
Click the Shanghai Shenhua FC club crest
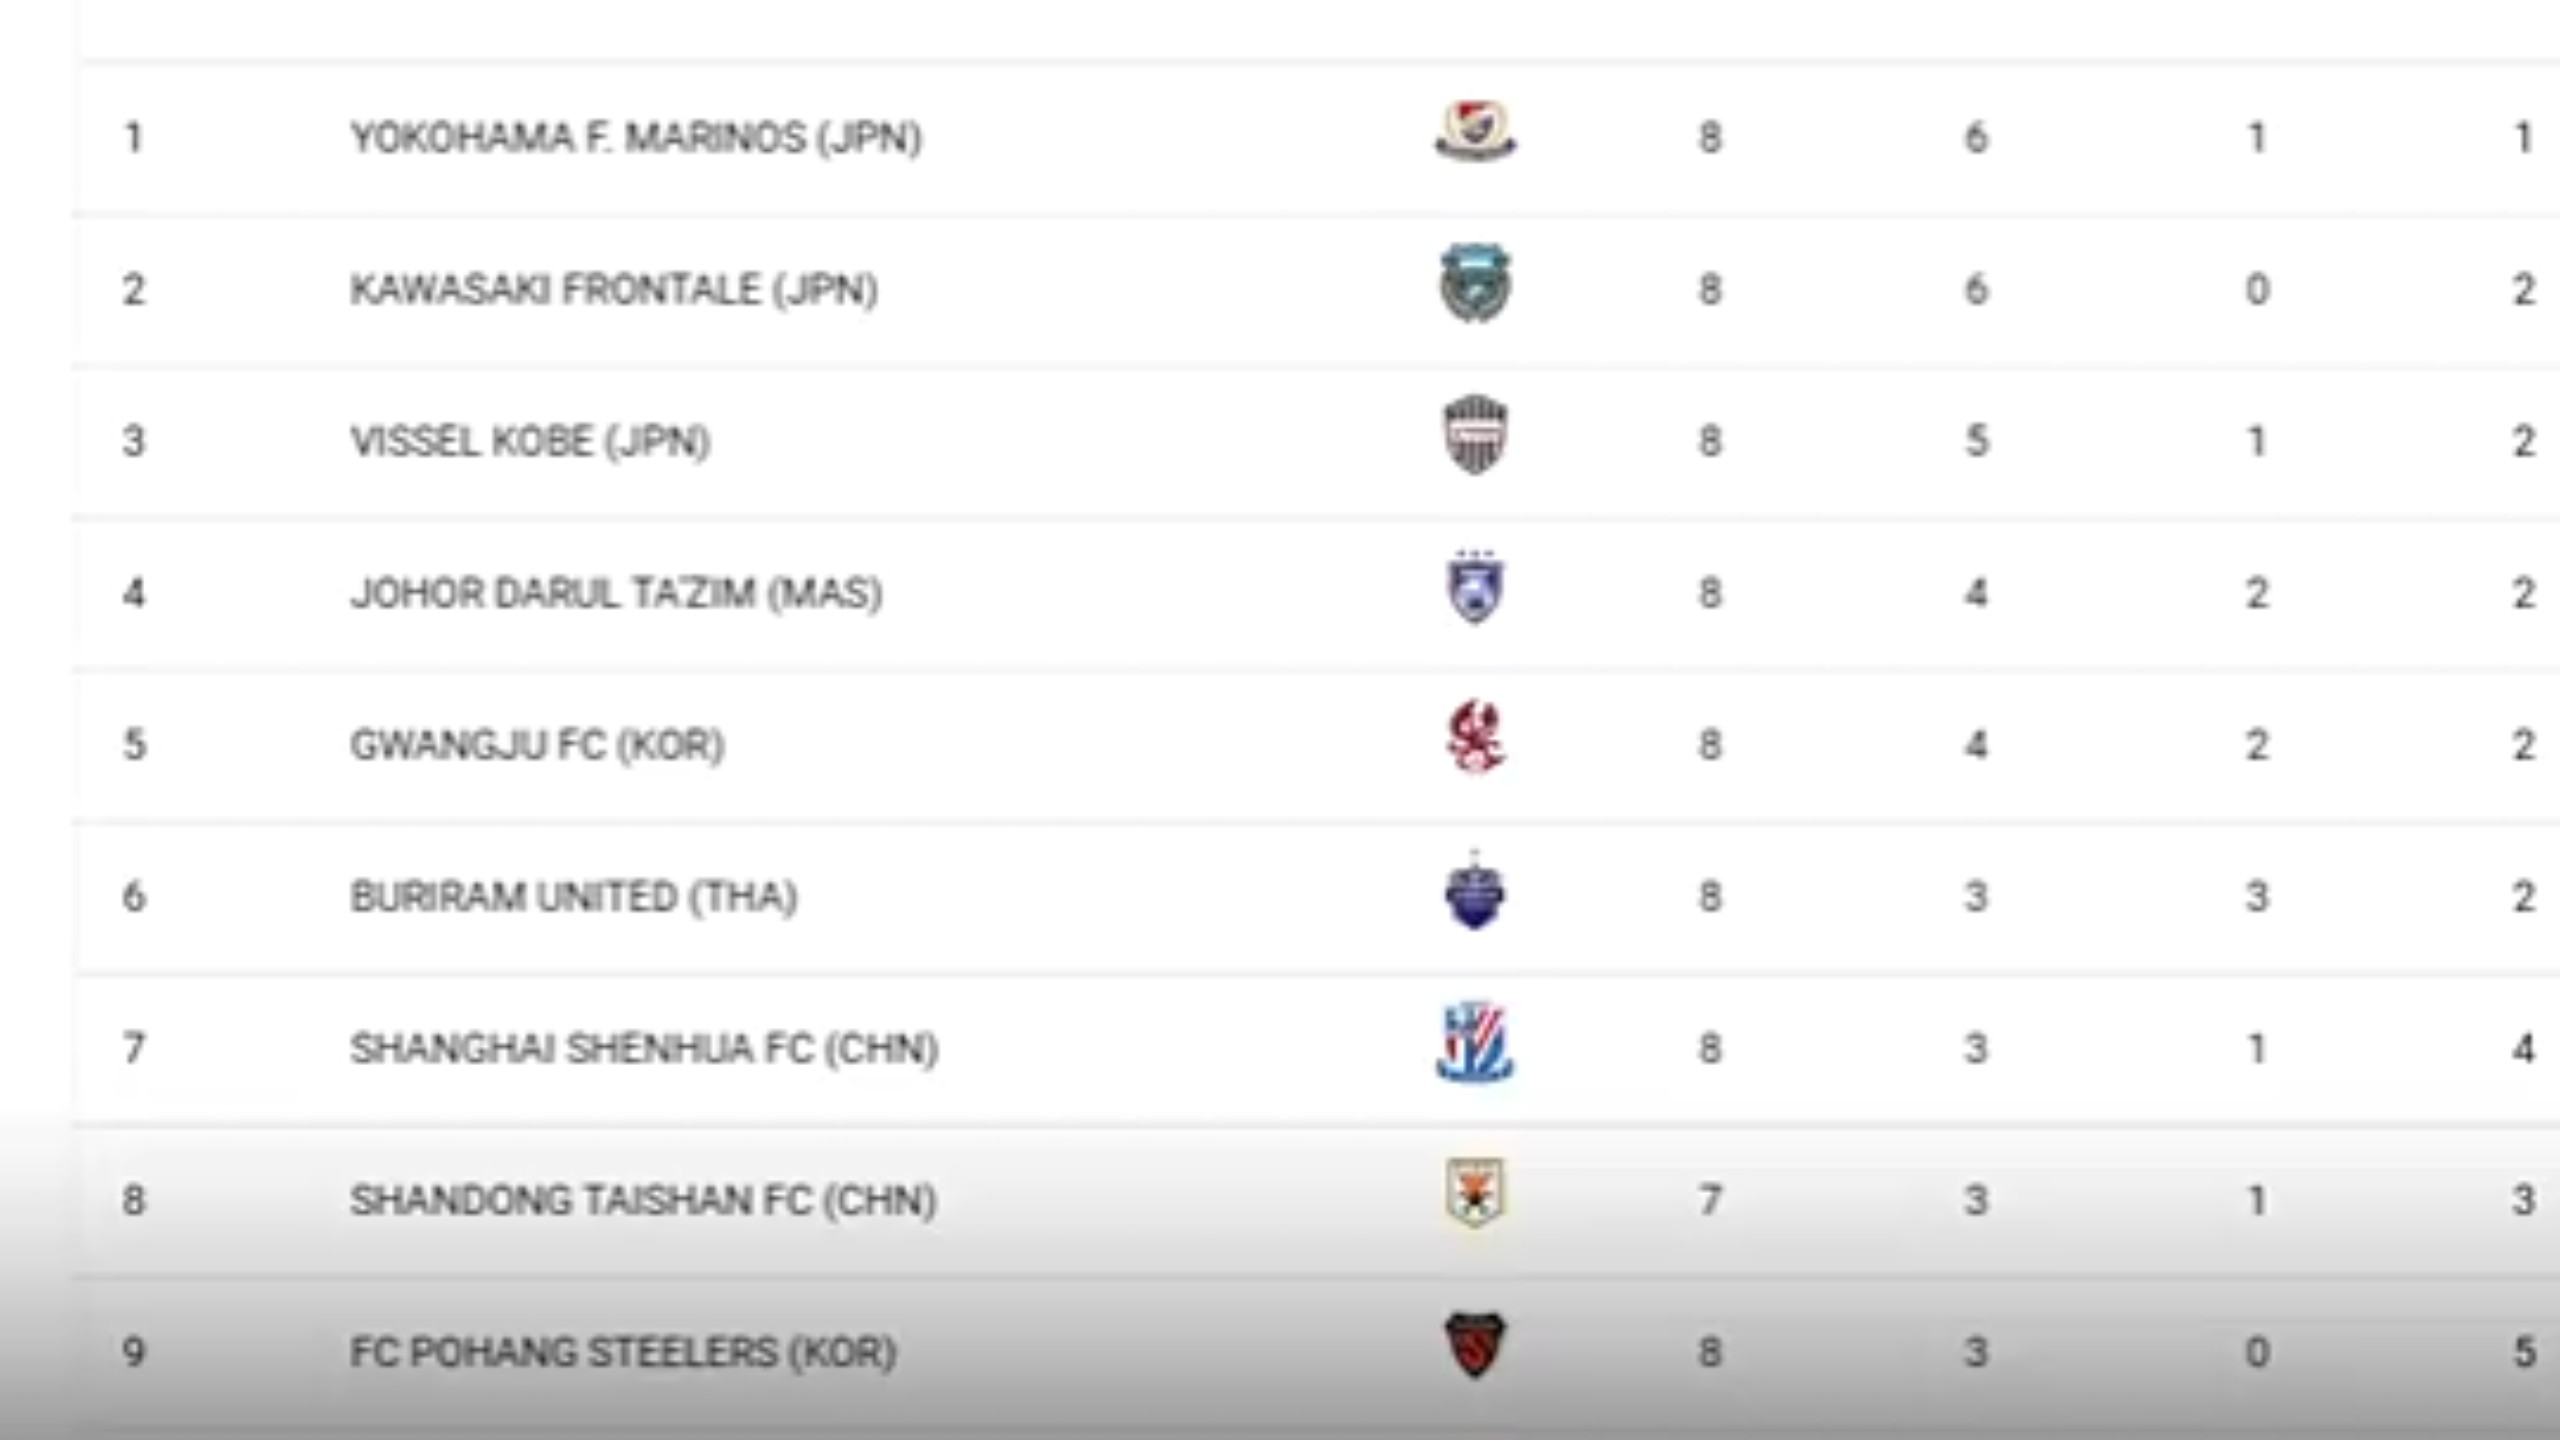1475,1043
